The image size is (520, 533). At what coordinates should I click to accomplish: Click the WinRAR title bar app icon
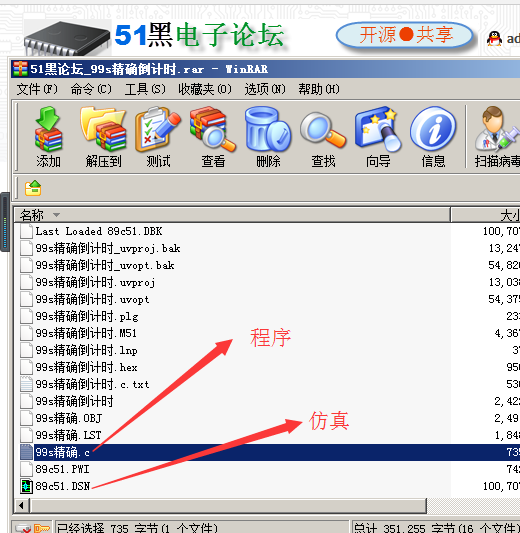pyautogui.click(x=20, y=69)
